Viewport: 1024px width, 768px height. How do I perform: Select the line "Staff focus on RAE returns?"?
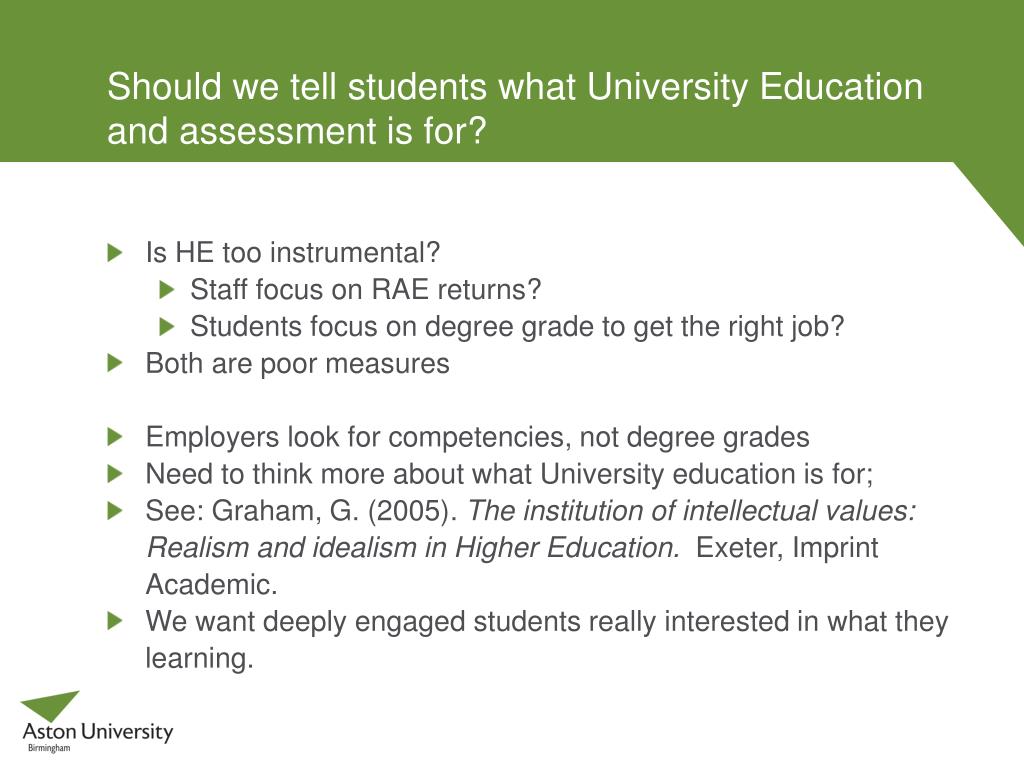point(366,289)
